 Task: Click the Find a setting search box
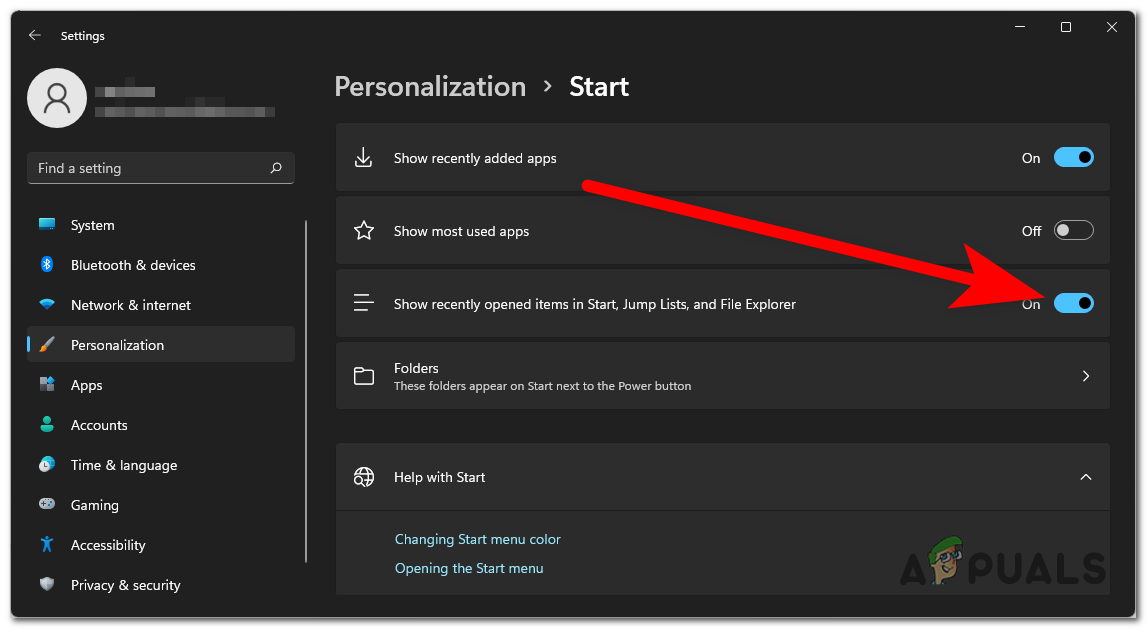(x=150, y=168)
